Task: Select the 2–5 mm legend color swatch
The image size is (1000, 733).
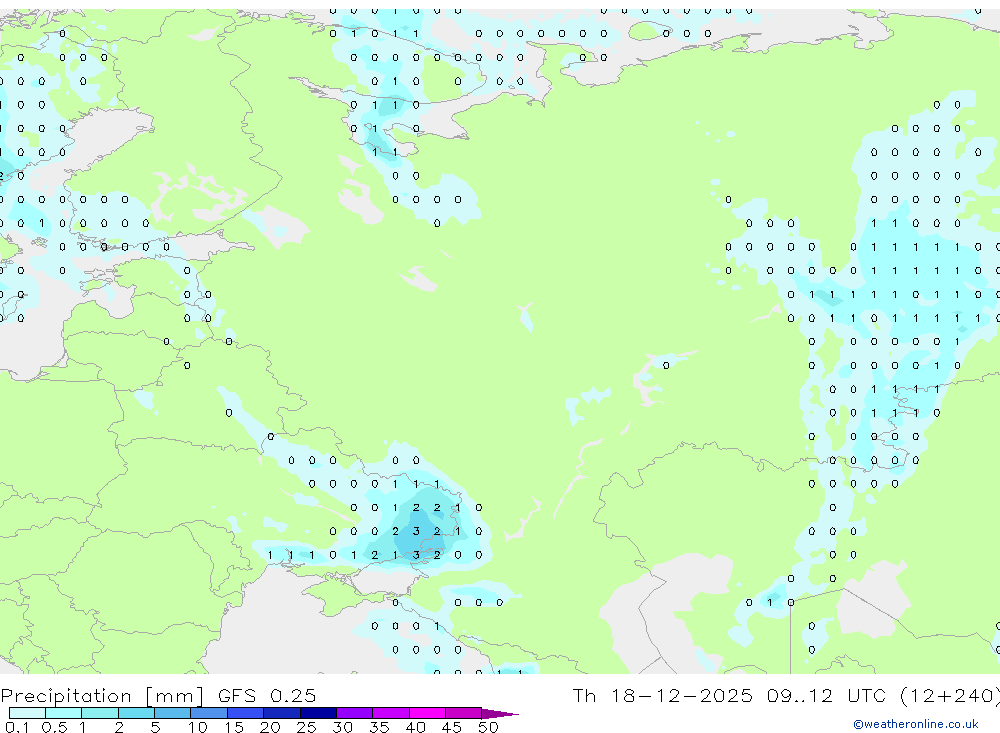Action: click(136, 713)
